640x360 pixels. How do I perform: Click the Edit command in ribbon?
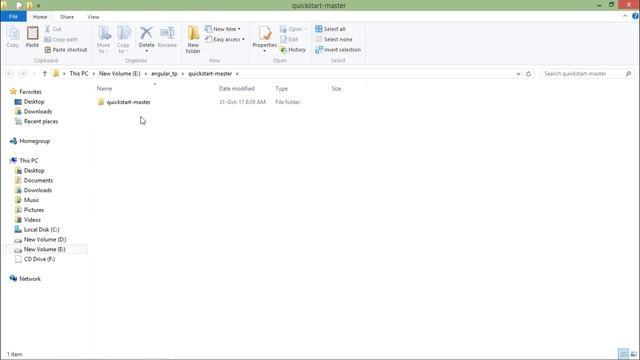tap(289, 40)
